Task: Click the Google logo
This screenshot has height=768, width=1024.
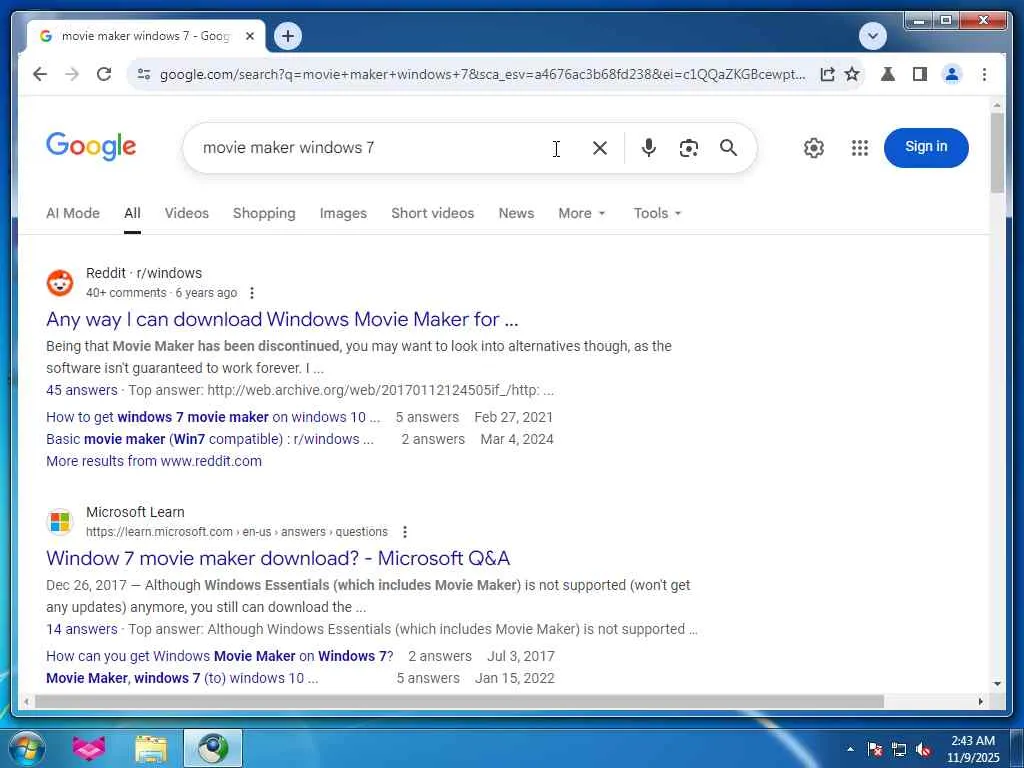Action: (91, 146)
